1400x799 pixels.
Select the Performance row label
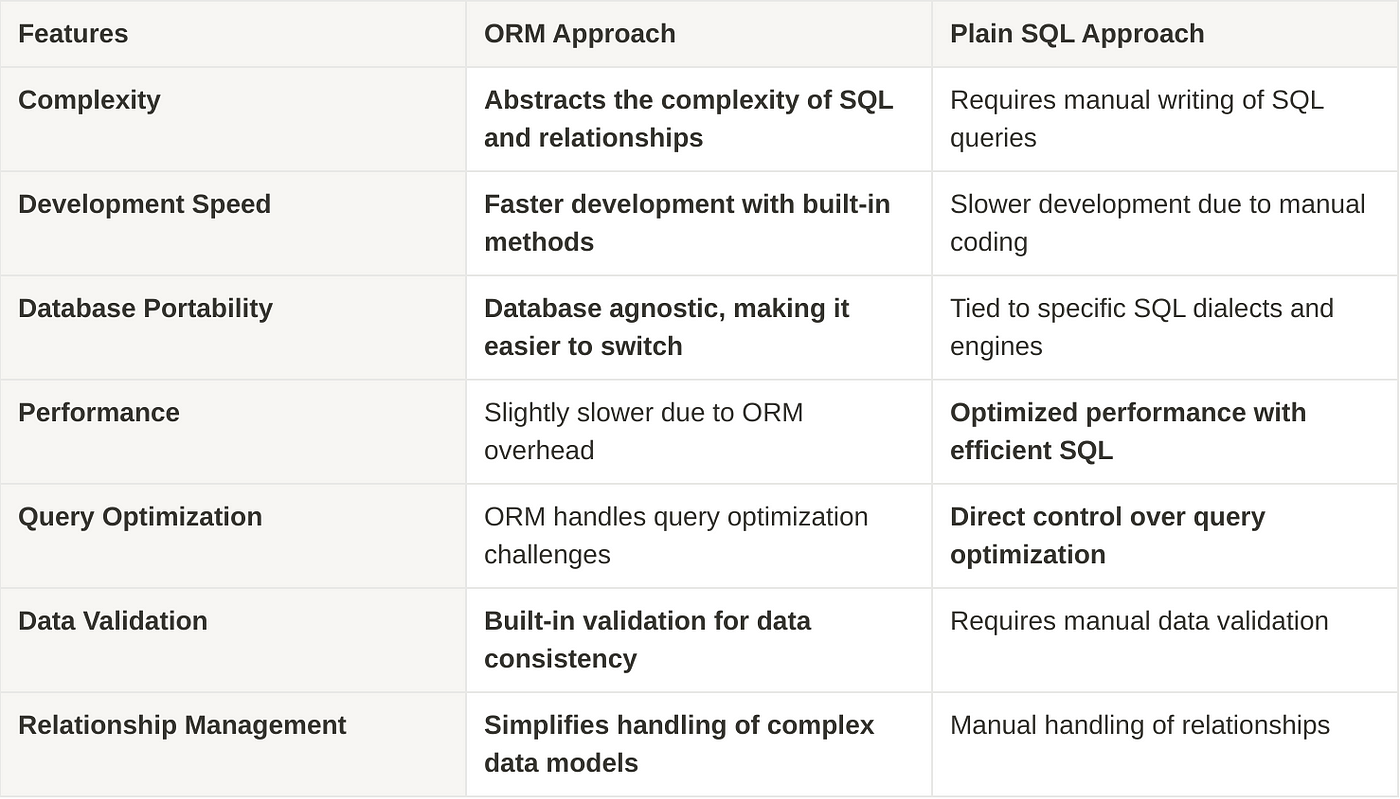[99, 412]
